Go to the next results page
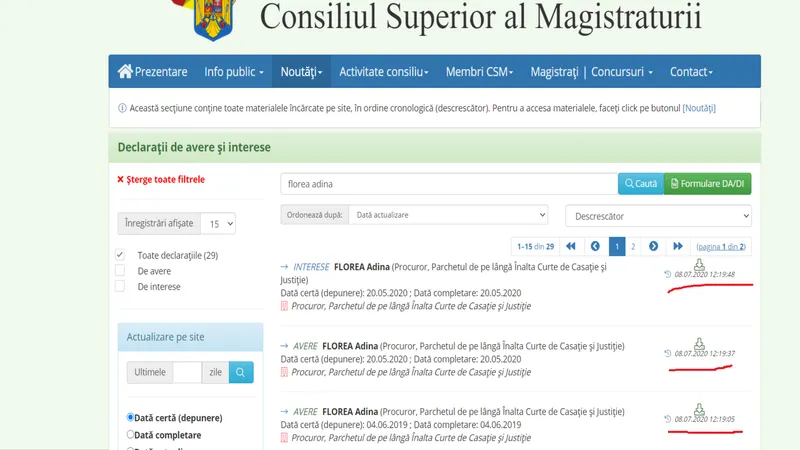Screen dimensions: 800x450 [653, 246]
